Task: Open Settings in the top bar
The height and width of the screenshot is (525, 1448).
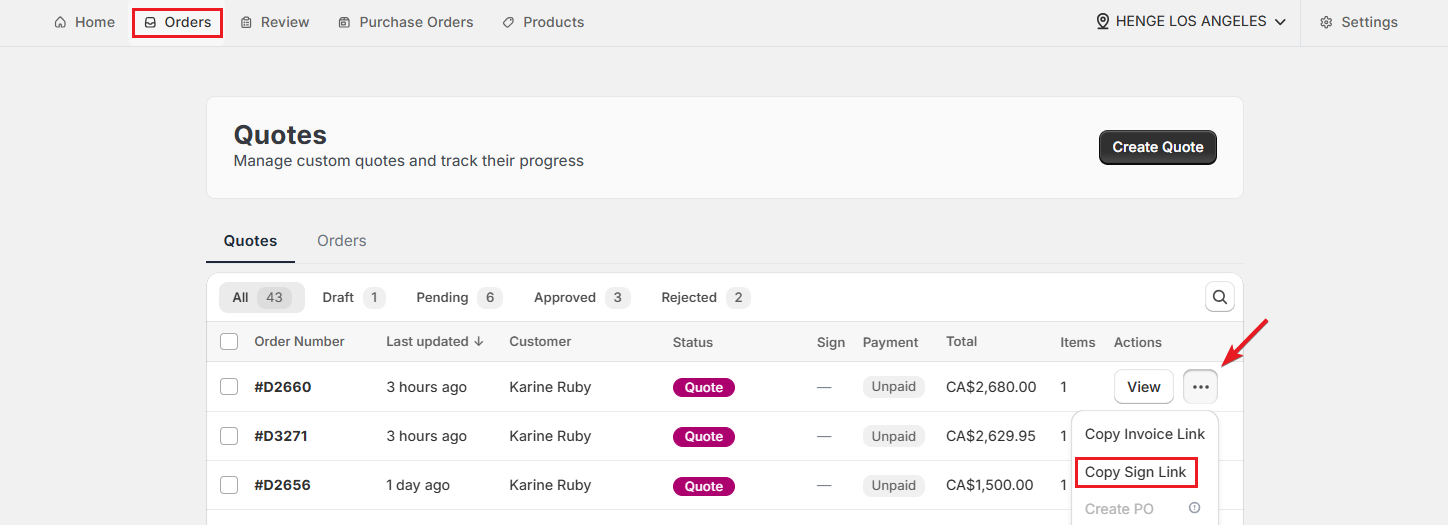Action: tap(1359, 22)
